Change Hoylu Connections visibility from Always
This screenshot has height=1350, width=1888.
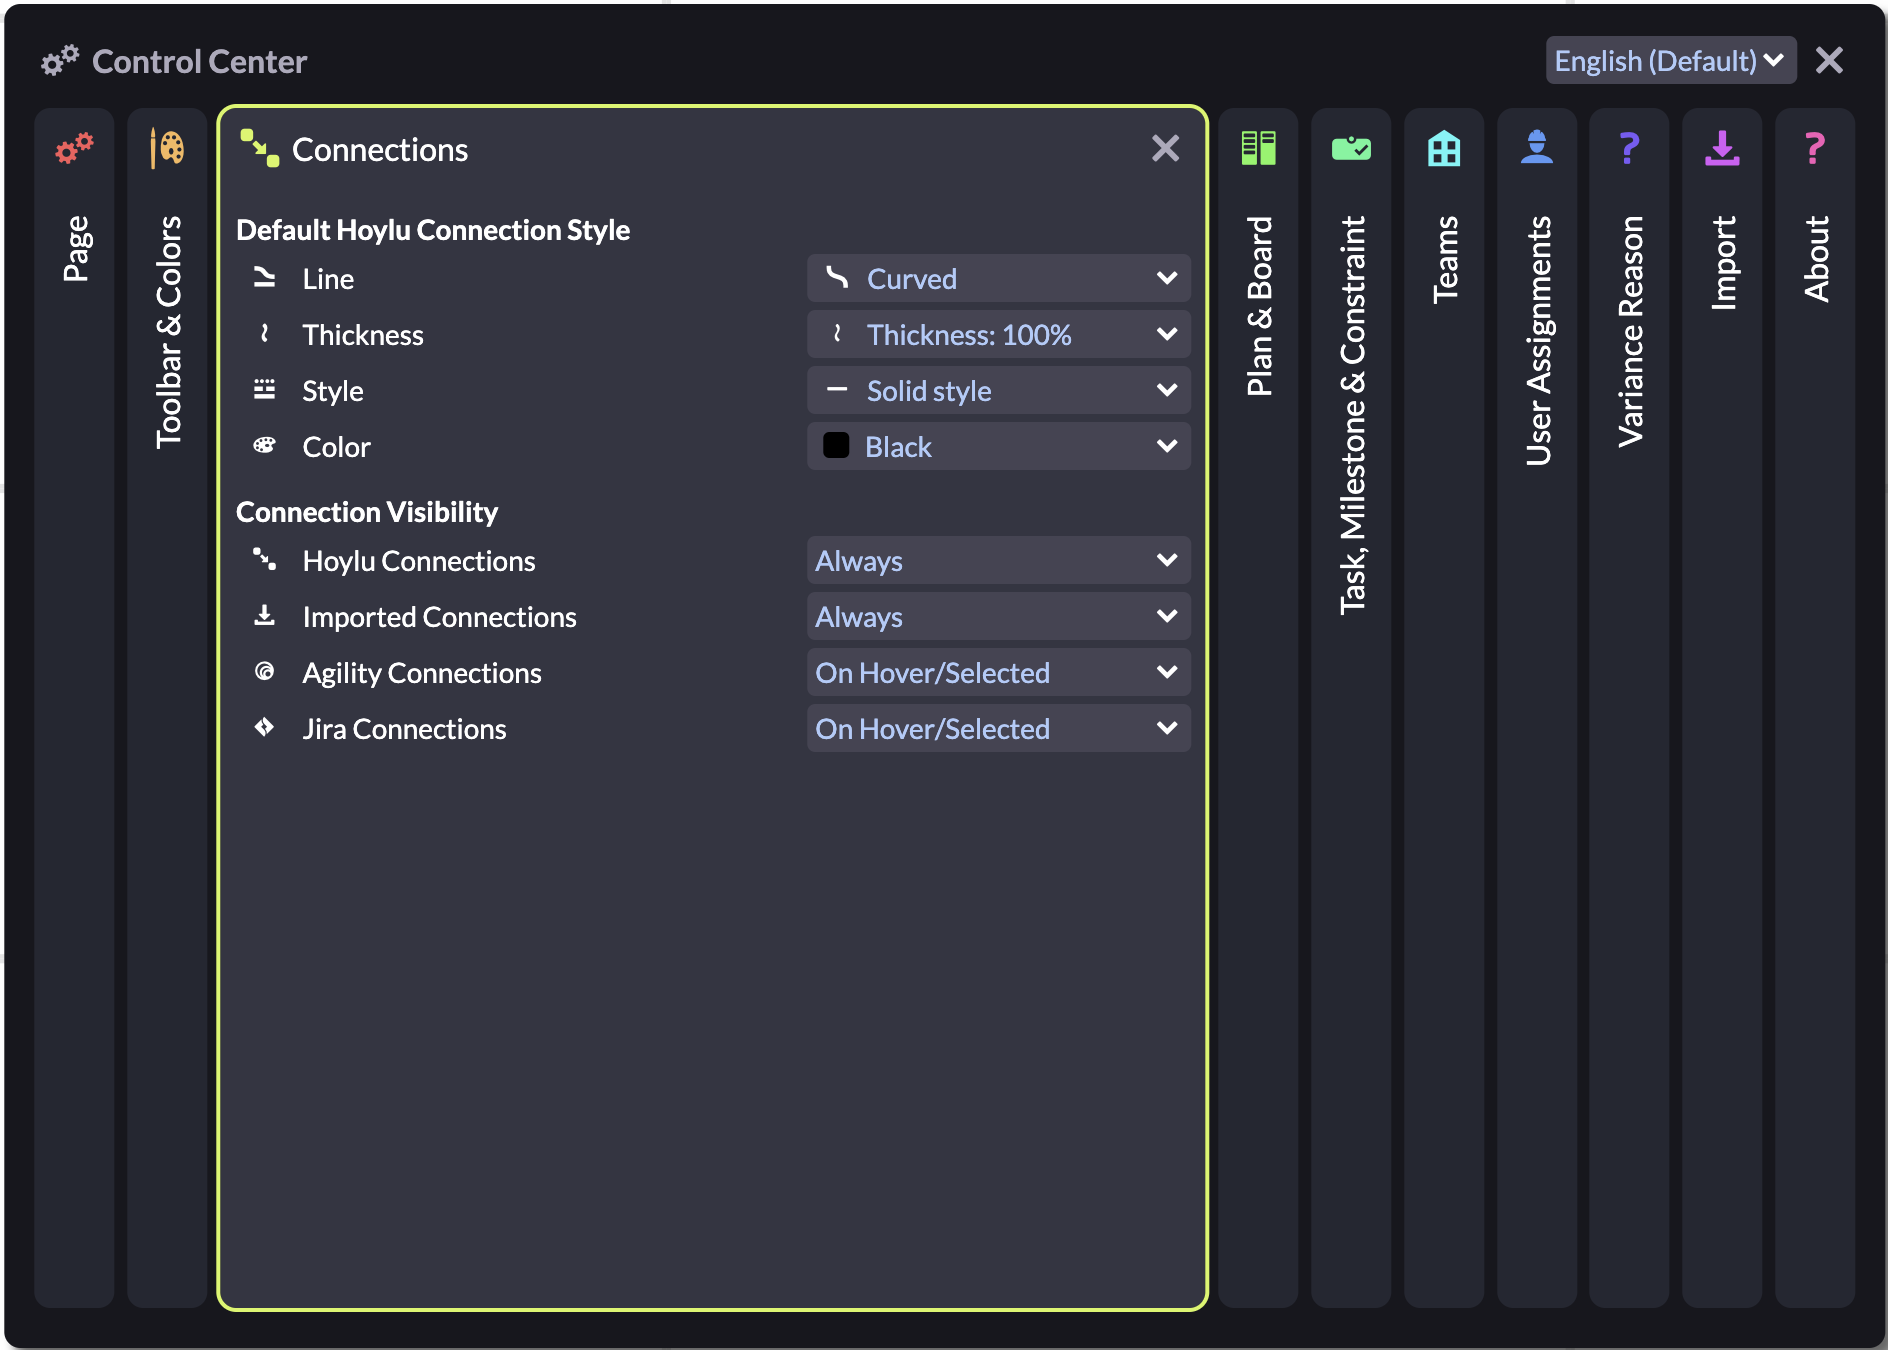coord(997,561)
